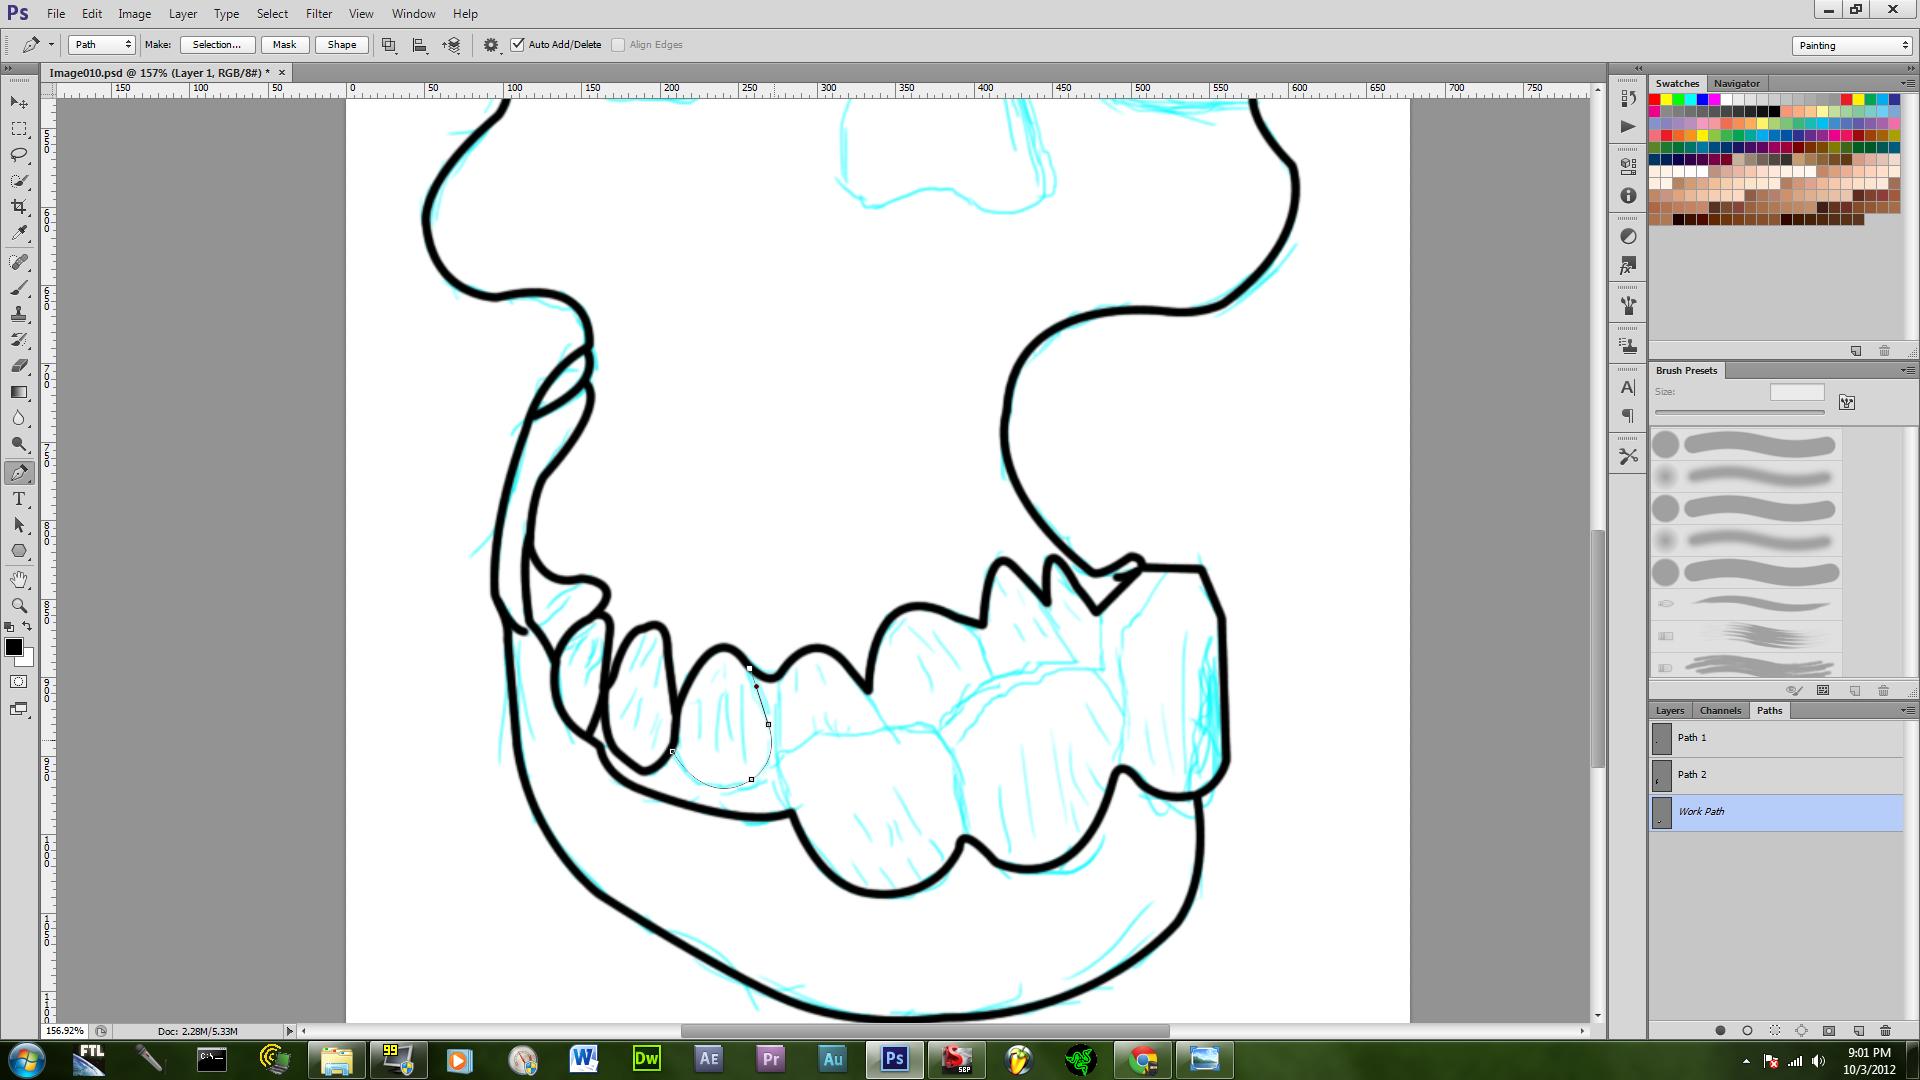This screenshot has width=1920, height=1080.
Task: Toggle Auto Add/Delete checkbox
Action: coord(517,45)
